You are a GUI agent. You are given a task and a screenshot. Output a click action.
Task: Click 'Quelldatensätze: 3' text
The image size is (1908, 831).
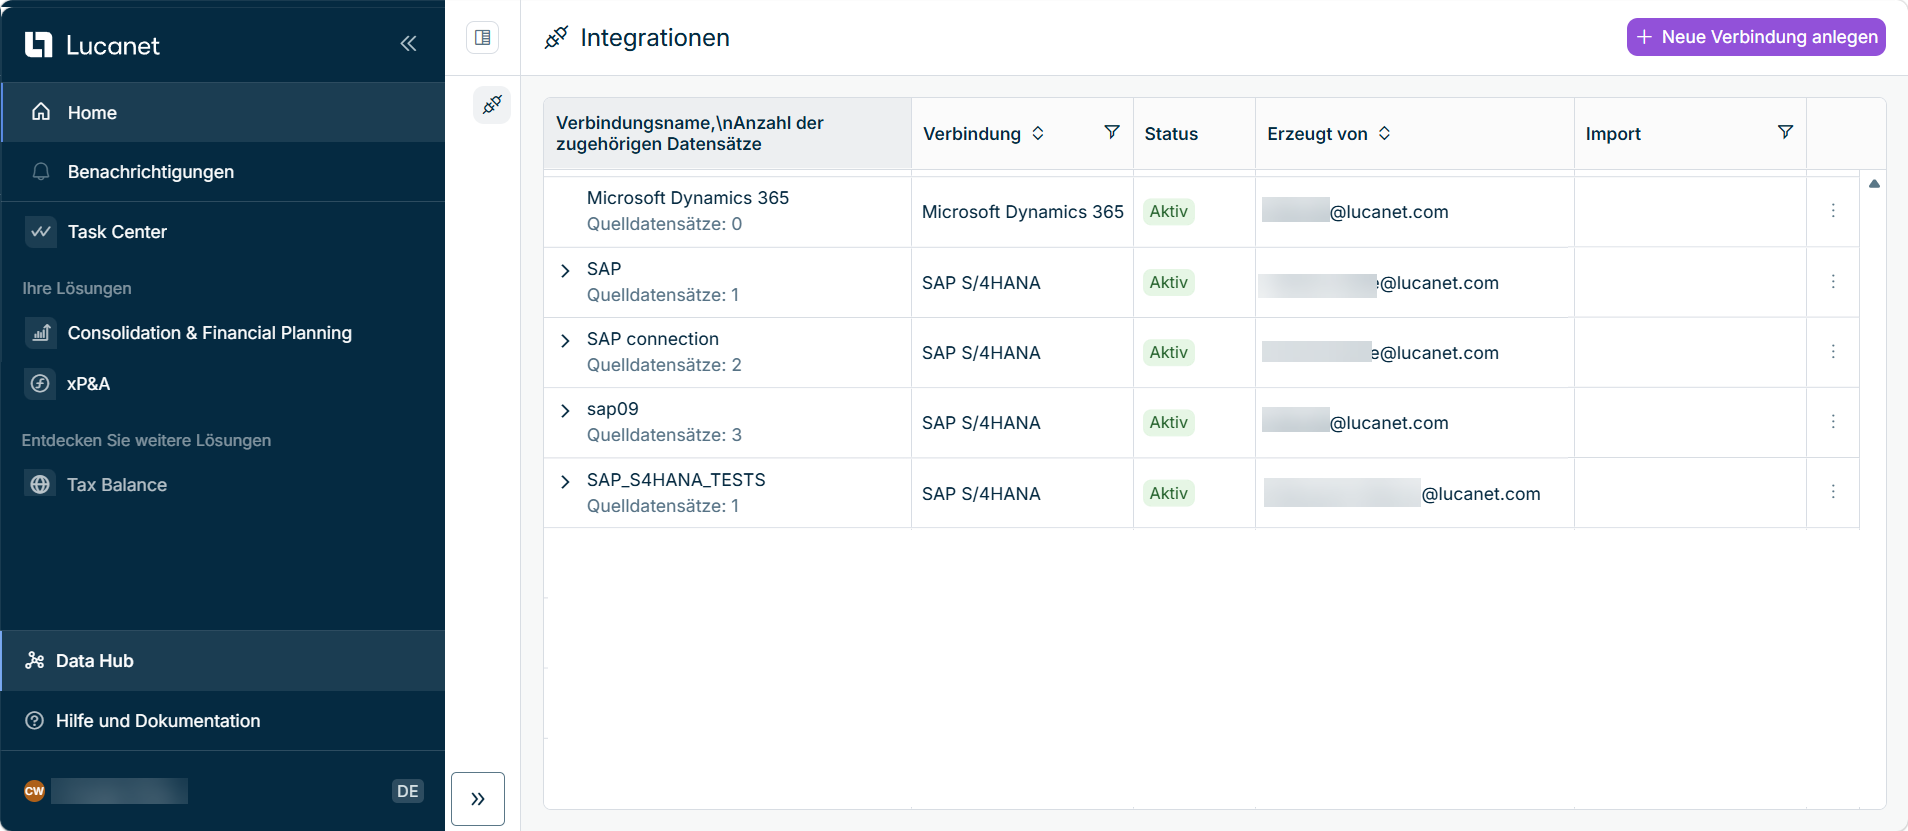[x=664, y=435]
